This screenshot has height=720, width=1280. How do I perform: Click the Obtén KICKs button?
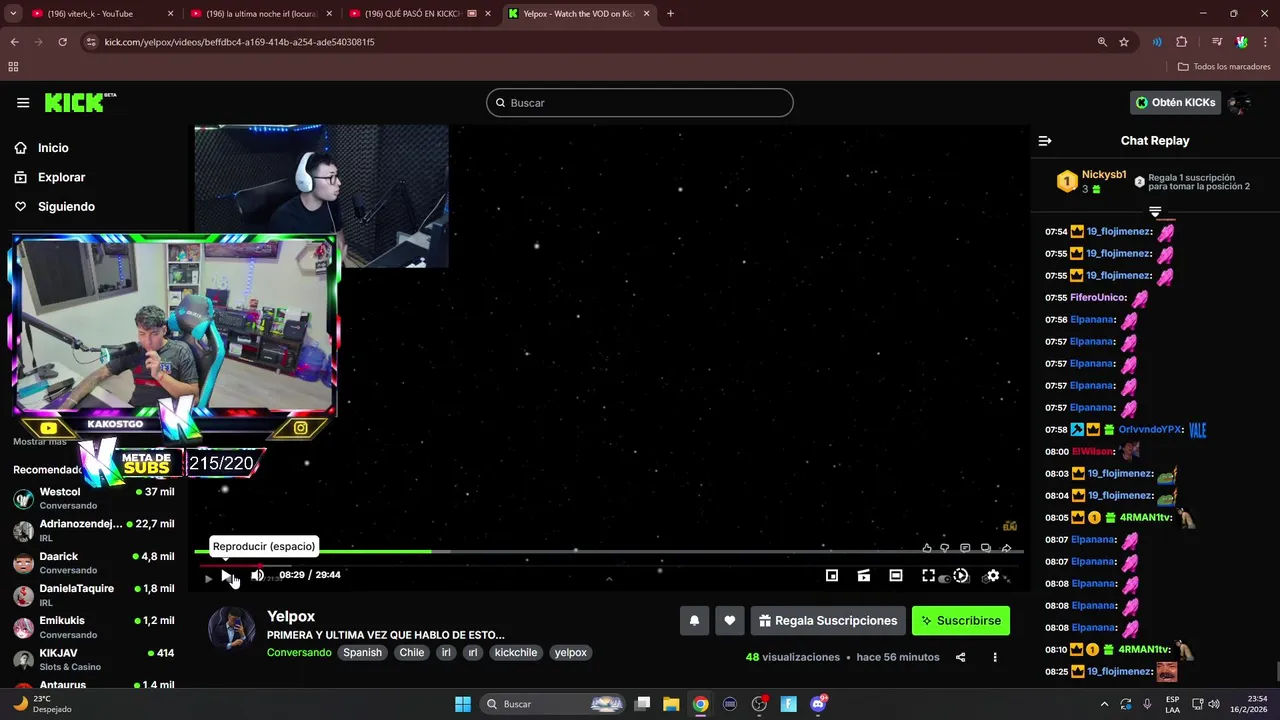1176,102
